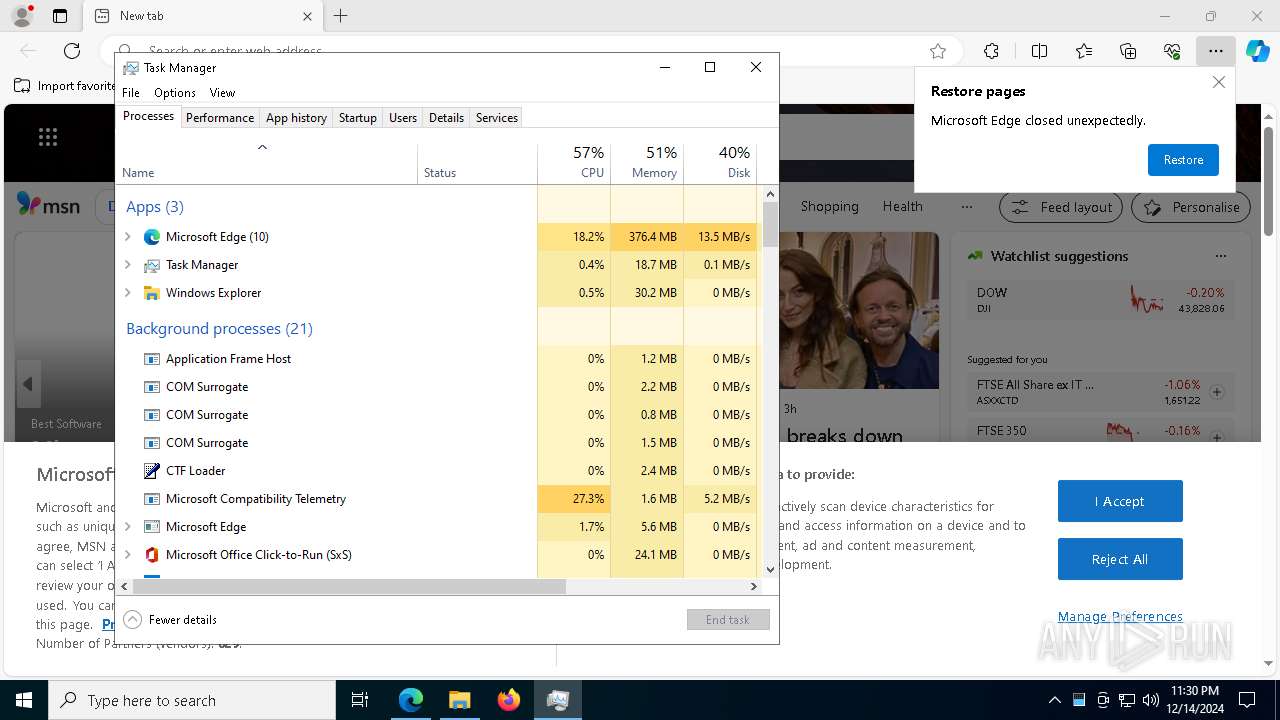Viewport: 1280px width, 720px height.
Task: Click the Microsoft Office Click-to-Run icon
Action: (x=152, y=555)
